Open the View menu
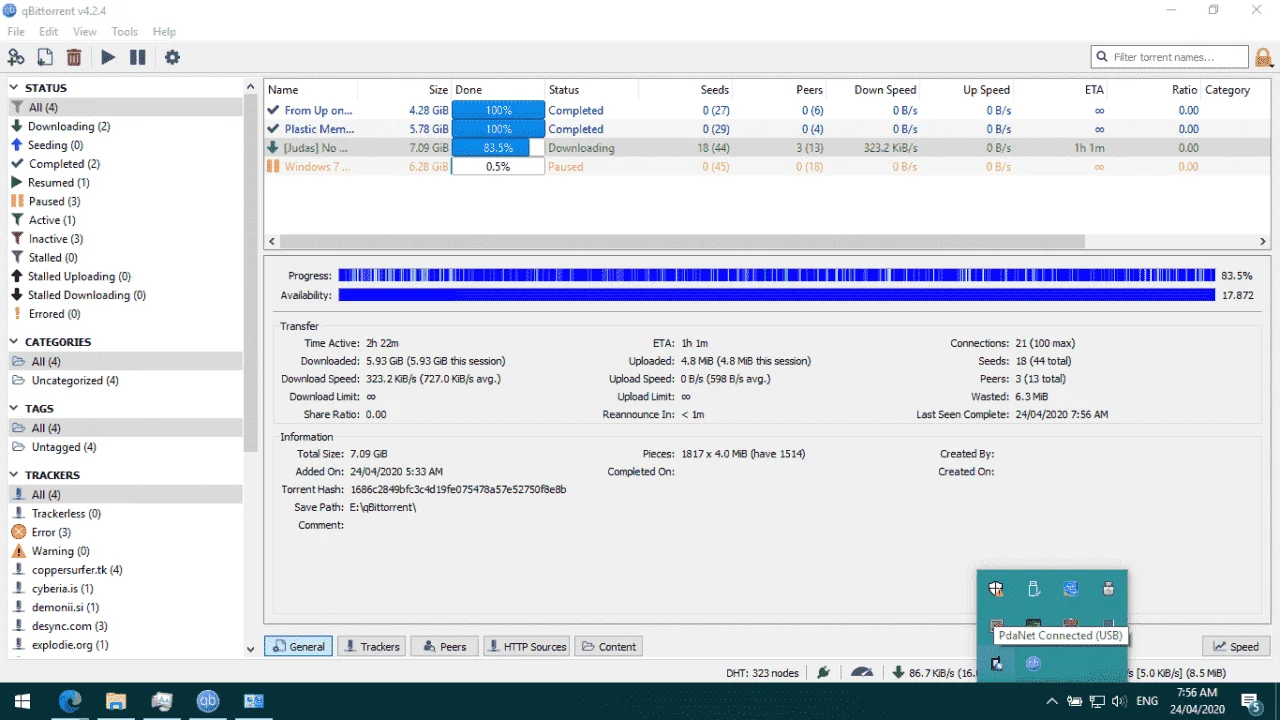Screen dimensions: 1280x720 point(85,32)
